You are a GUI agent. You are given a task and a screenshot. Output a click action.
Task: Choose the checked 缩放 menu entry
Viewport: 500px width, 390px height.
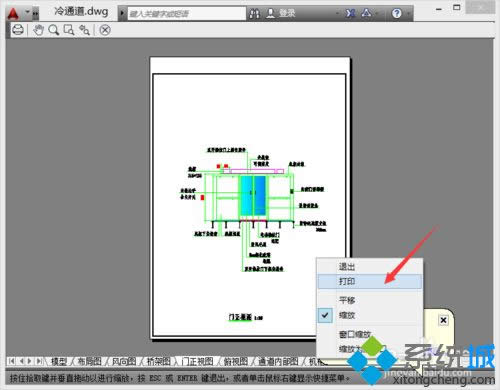[x=370, y=315]
